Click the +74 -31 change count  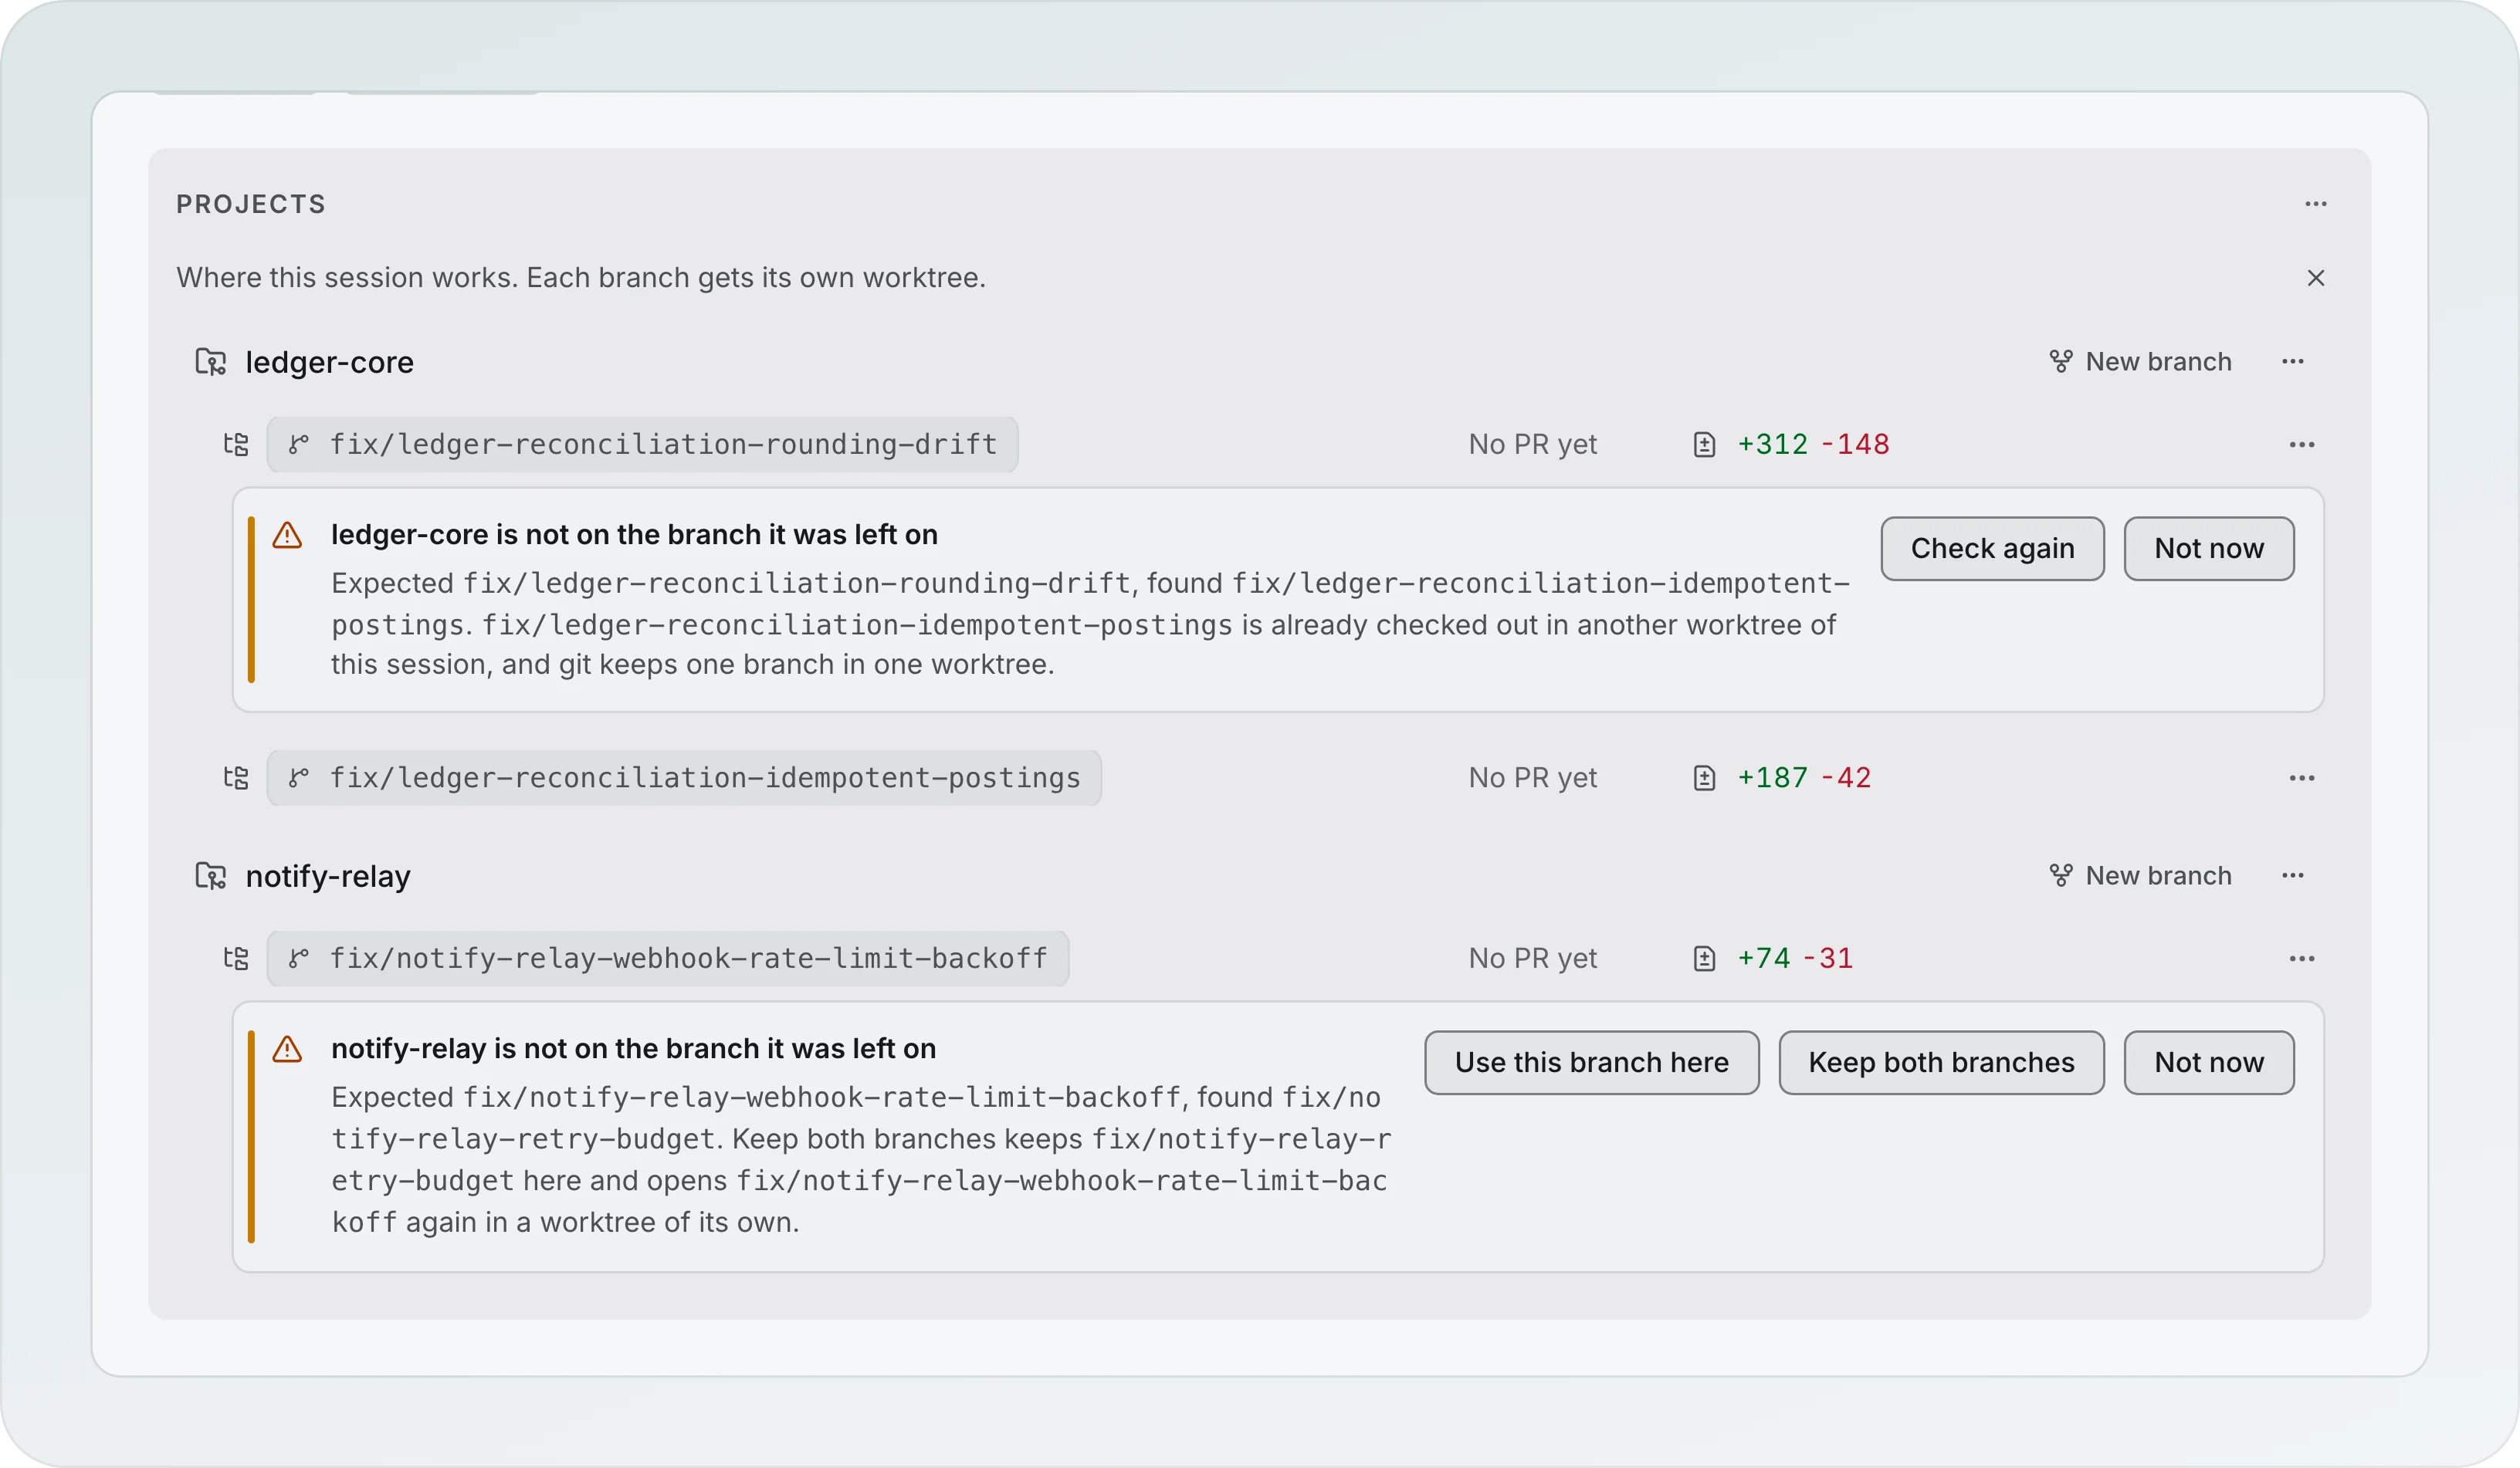click(1795, 958)
